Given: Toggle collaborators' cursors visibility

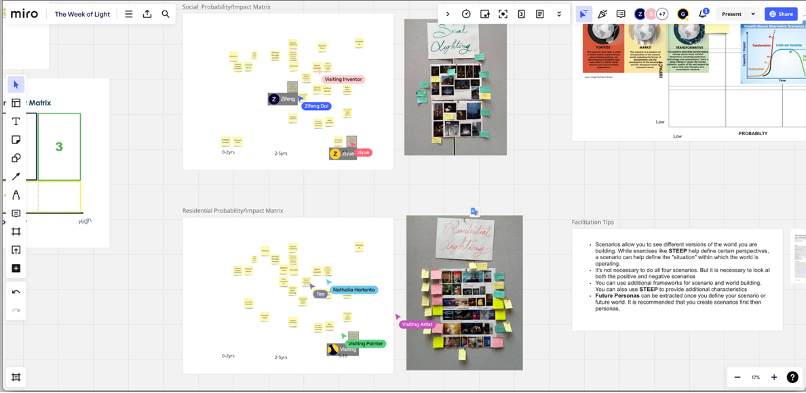Looking at the screenshot, I should coord(583,14).
